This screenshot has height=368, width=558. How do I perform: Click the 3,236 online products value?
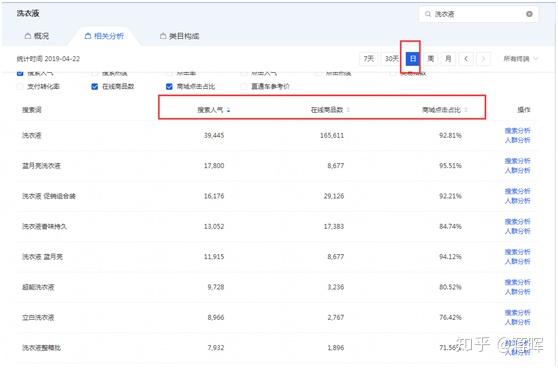[x=336, y=287]
